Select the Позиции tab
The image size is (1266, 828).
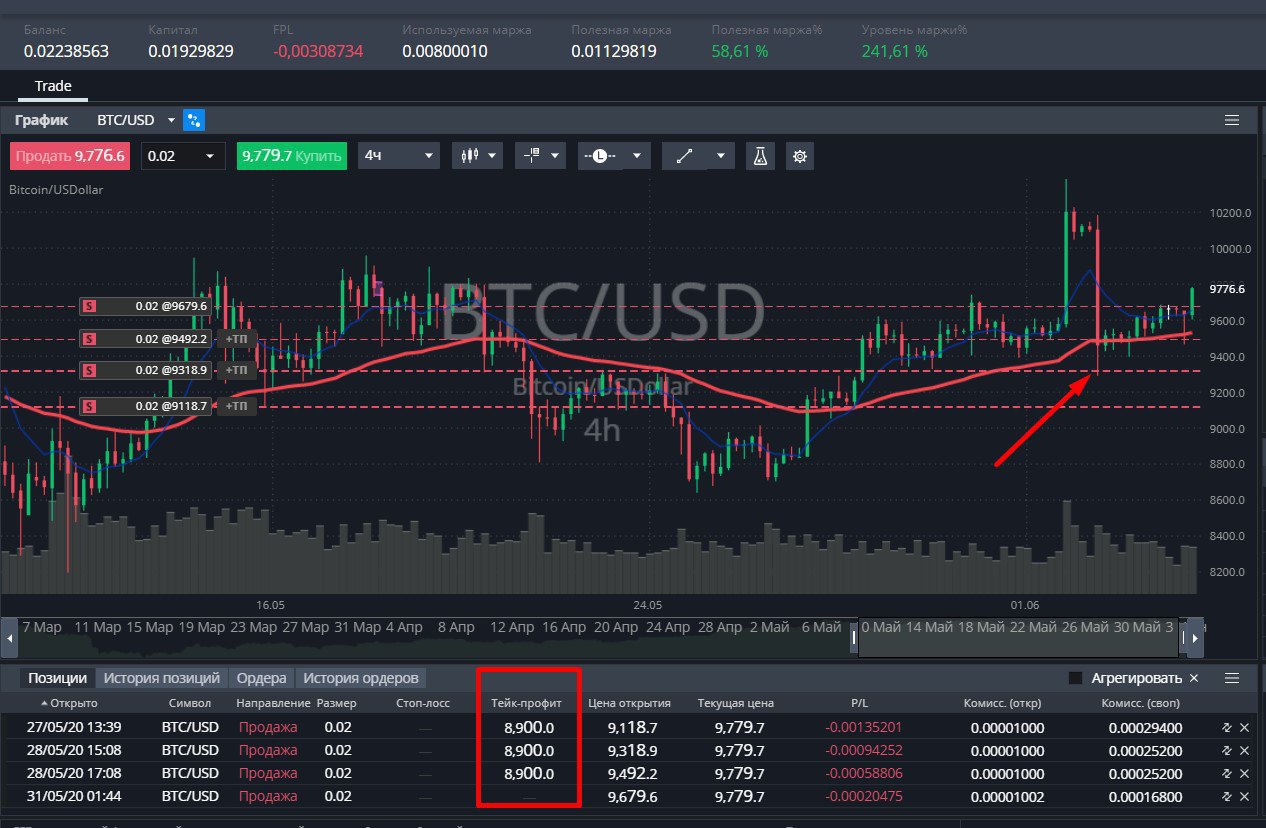tap(57, 678)
